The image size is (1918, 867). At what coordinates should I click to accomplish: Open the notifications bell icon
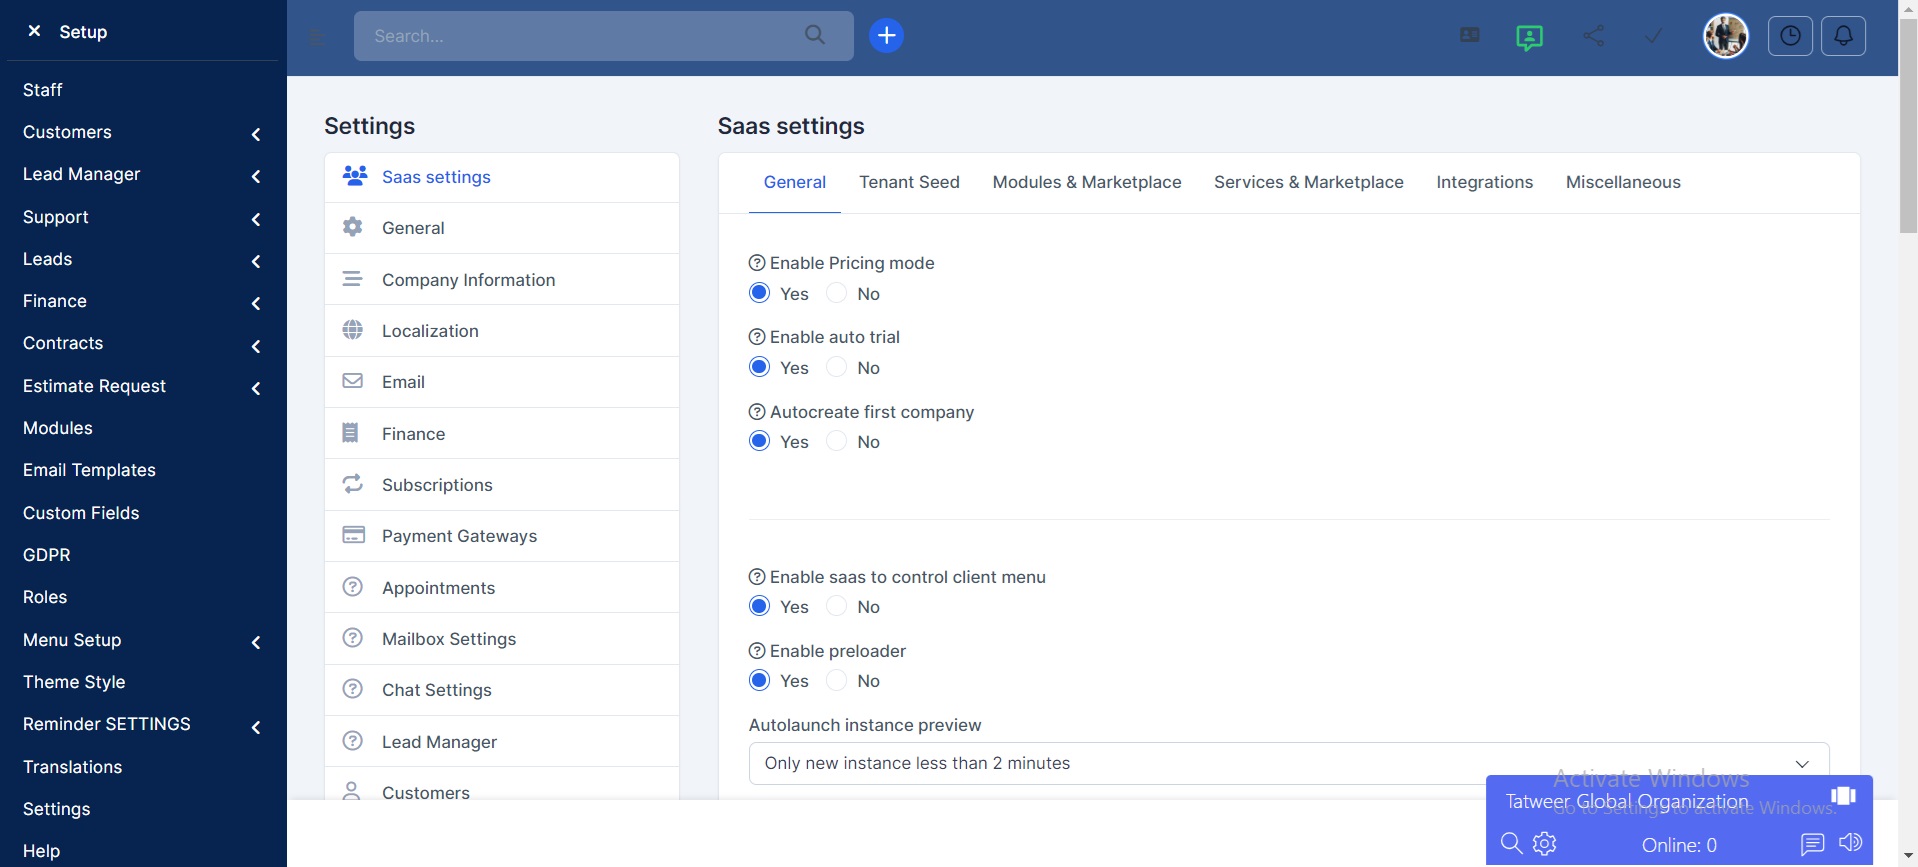[1843, 36]
